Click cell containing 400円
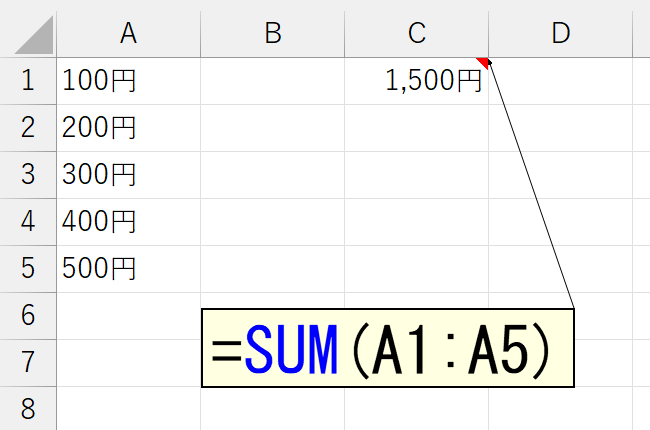Screen dimensions: 650x430 129,221
